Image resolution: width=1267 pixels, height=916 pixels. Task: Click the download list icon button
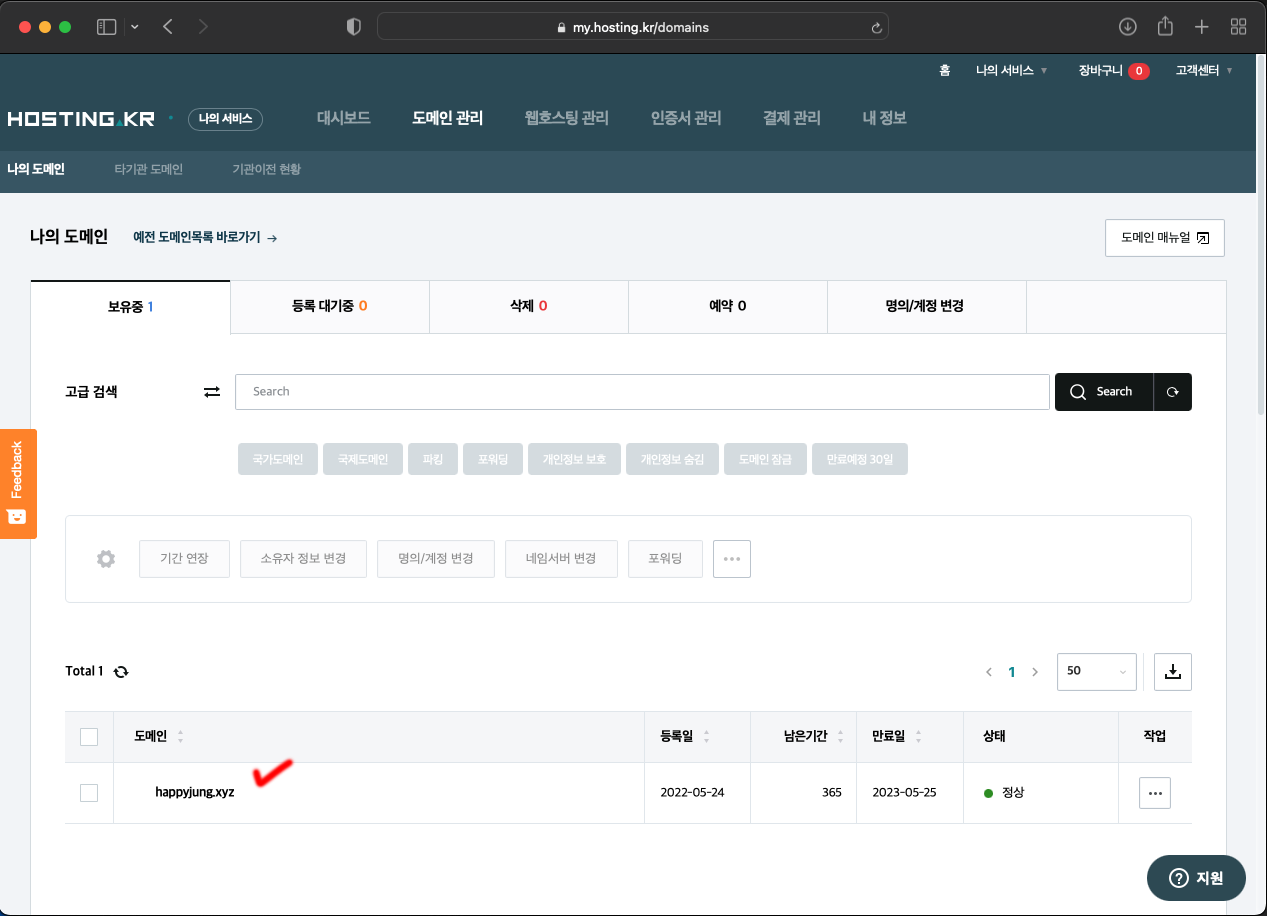tap(1172, 672)
